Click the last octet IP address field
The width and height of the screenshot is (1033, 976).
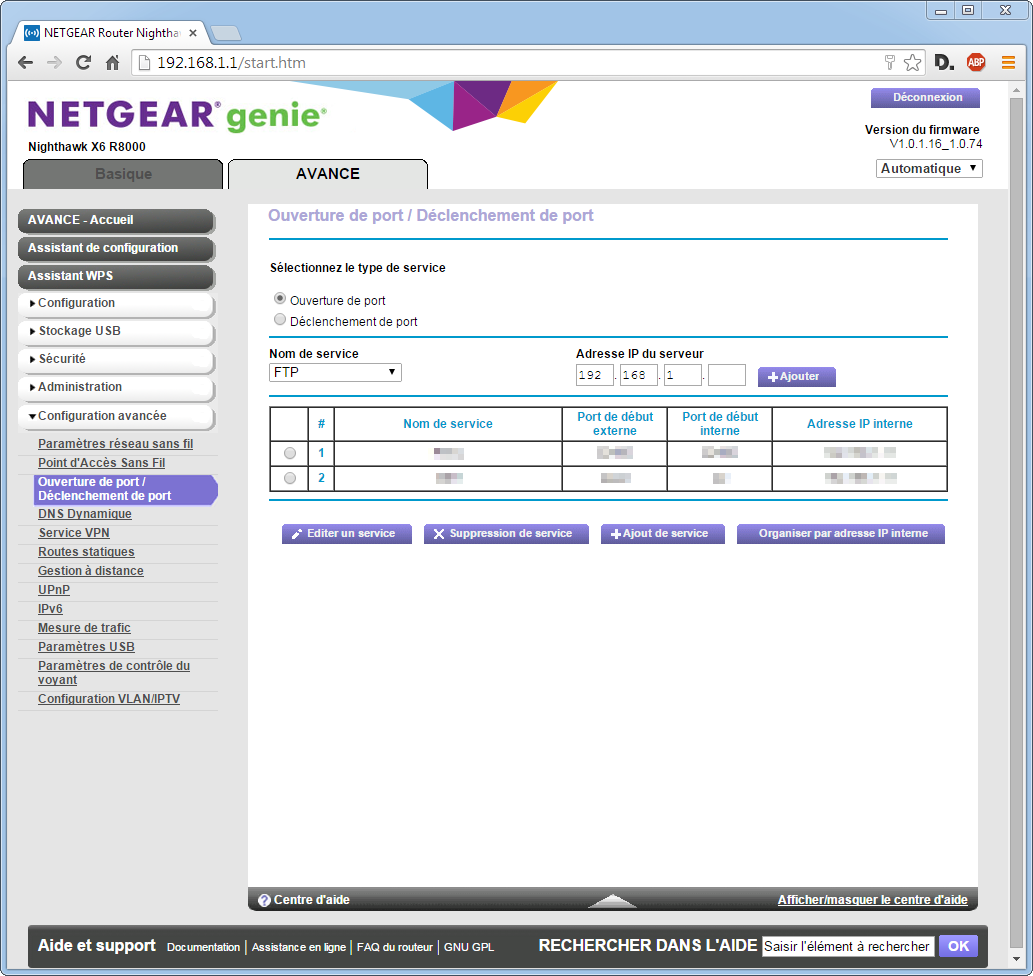point(727,376)
